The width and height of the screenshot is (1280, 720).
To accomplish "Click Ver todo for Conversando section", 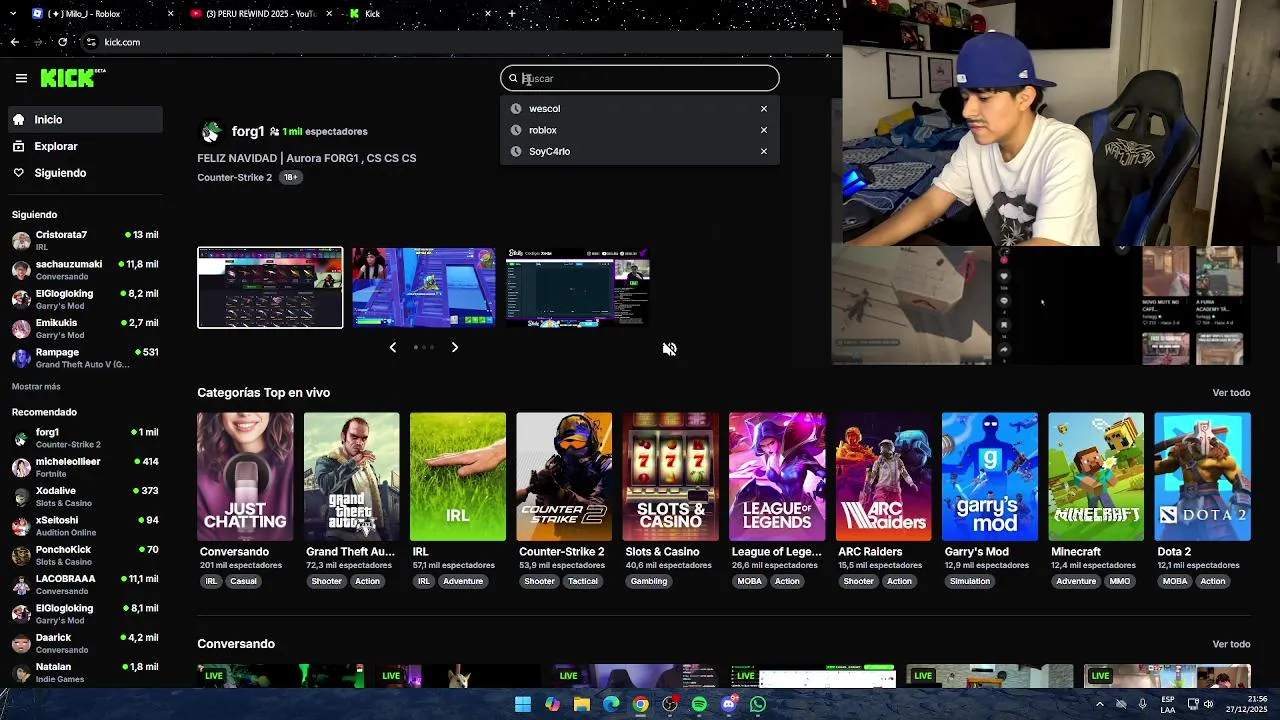I will coord(1231,644).
